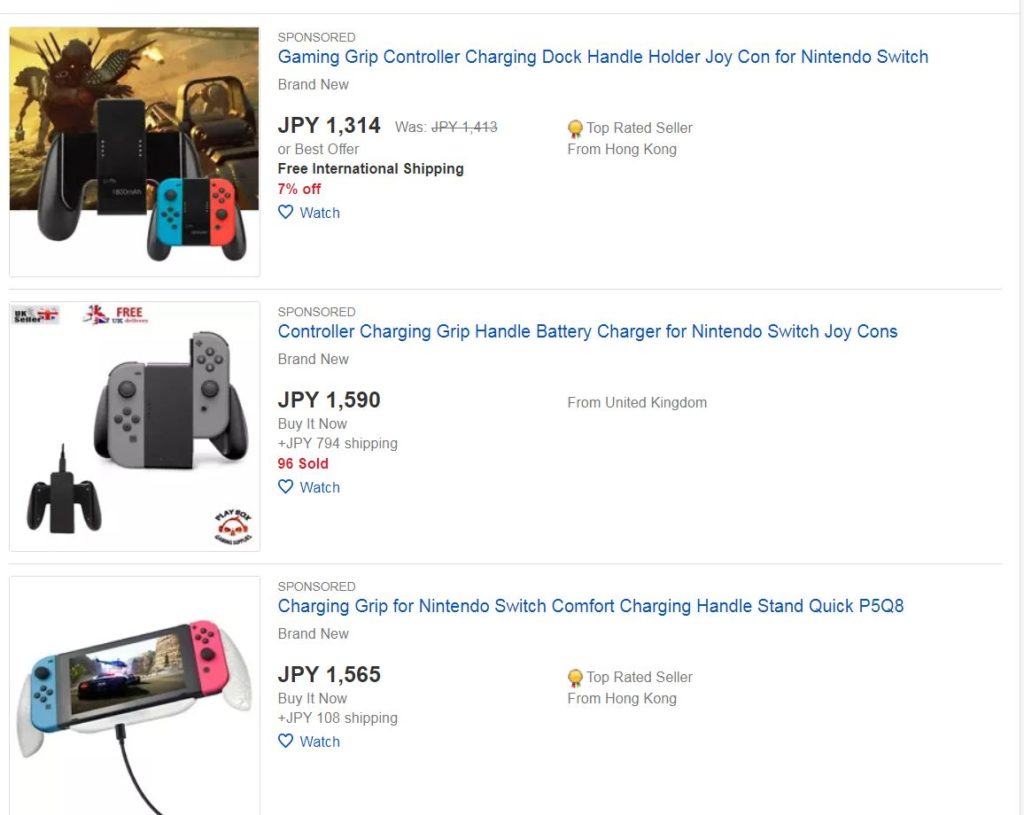The height and width of the screenshot is (815, 1024).
Task: Click the Play Box logo on second thumbnail
Action: 232,526
